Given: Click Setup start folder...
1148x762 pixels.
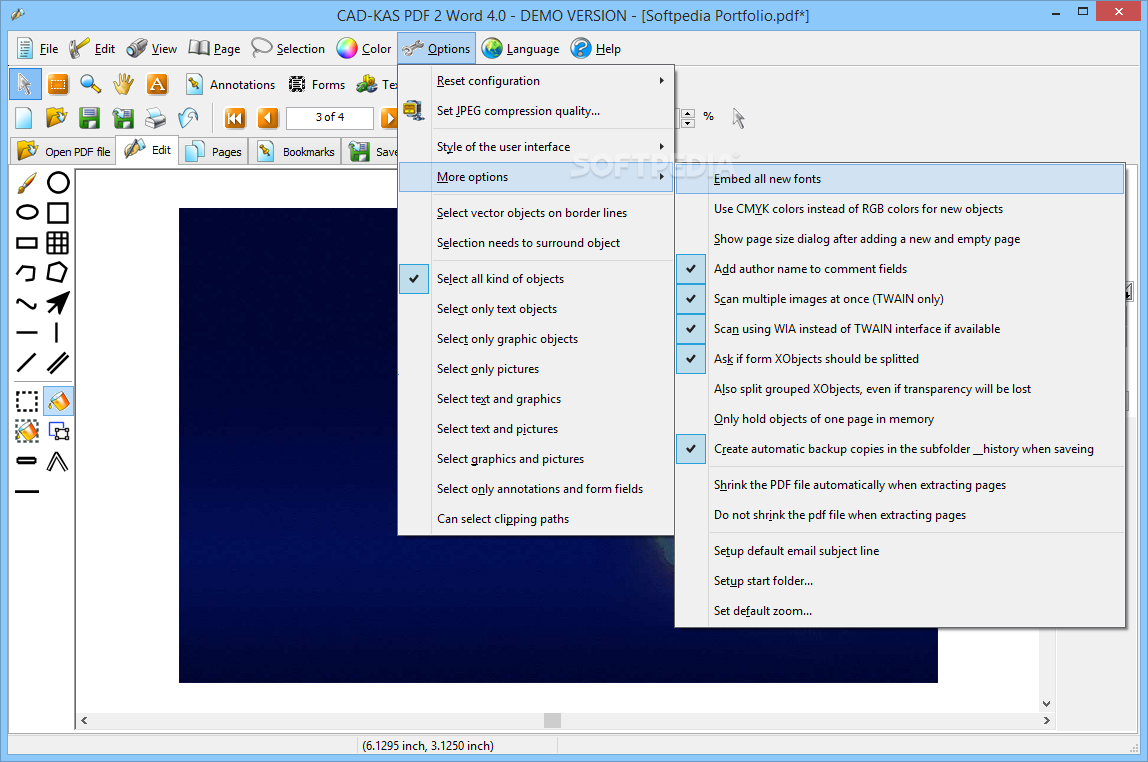Looking at the screenshot, I should [900, 580].
